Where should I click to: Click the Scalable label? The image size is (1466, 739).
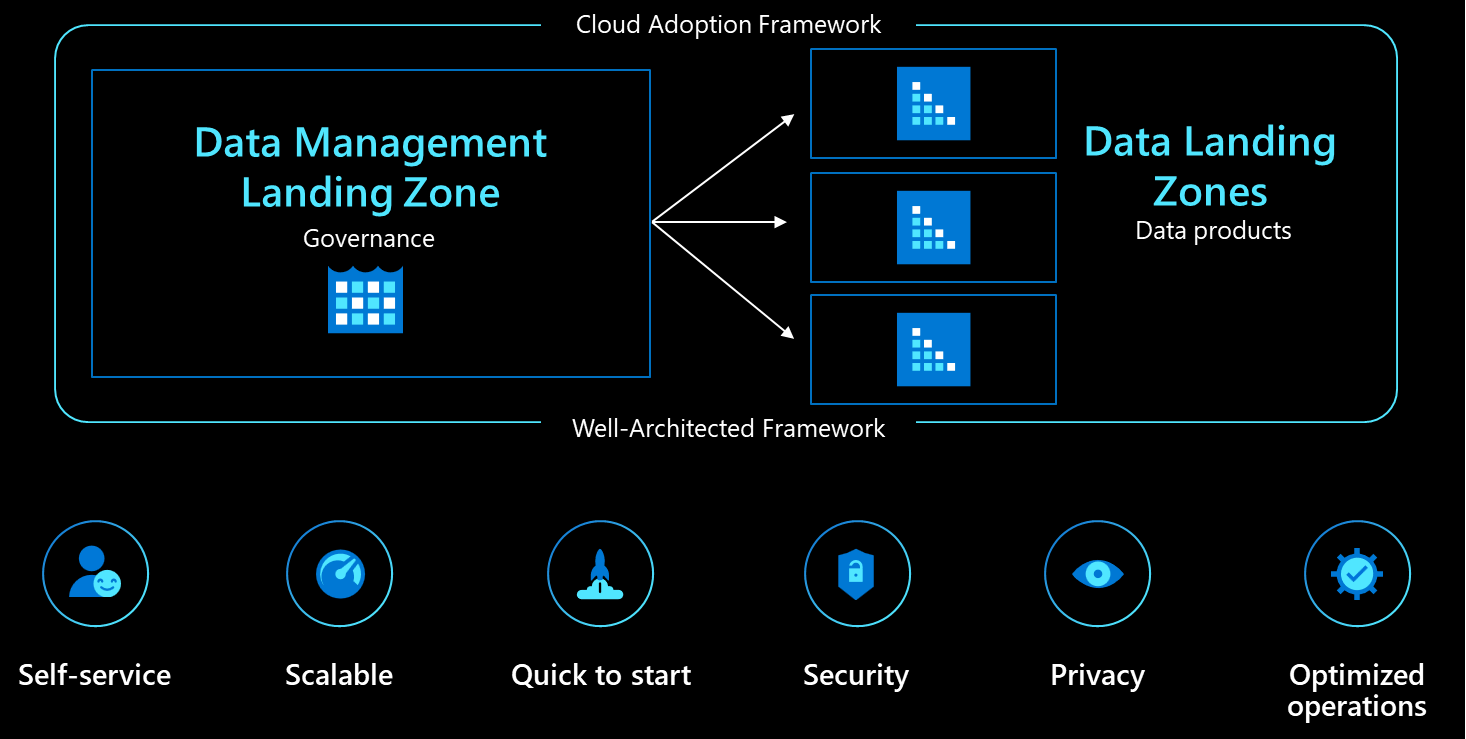[x=339, y=675]
